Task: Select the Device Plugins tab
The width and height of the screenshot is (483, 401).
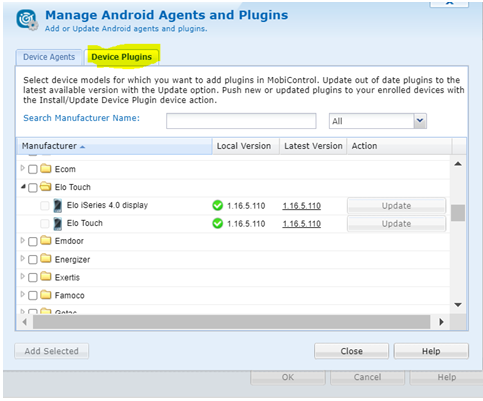Action: pyautogui.click(x=122, y=57)
